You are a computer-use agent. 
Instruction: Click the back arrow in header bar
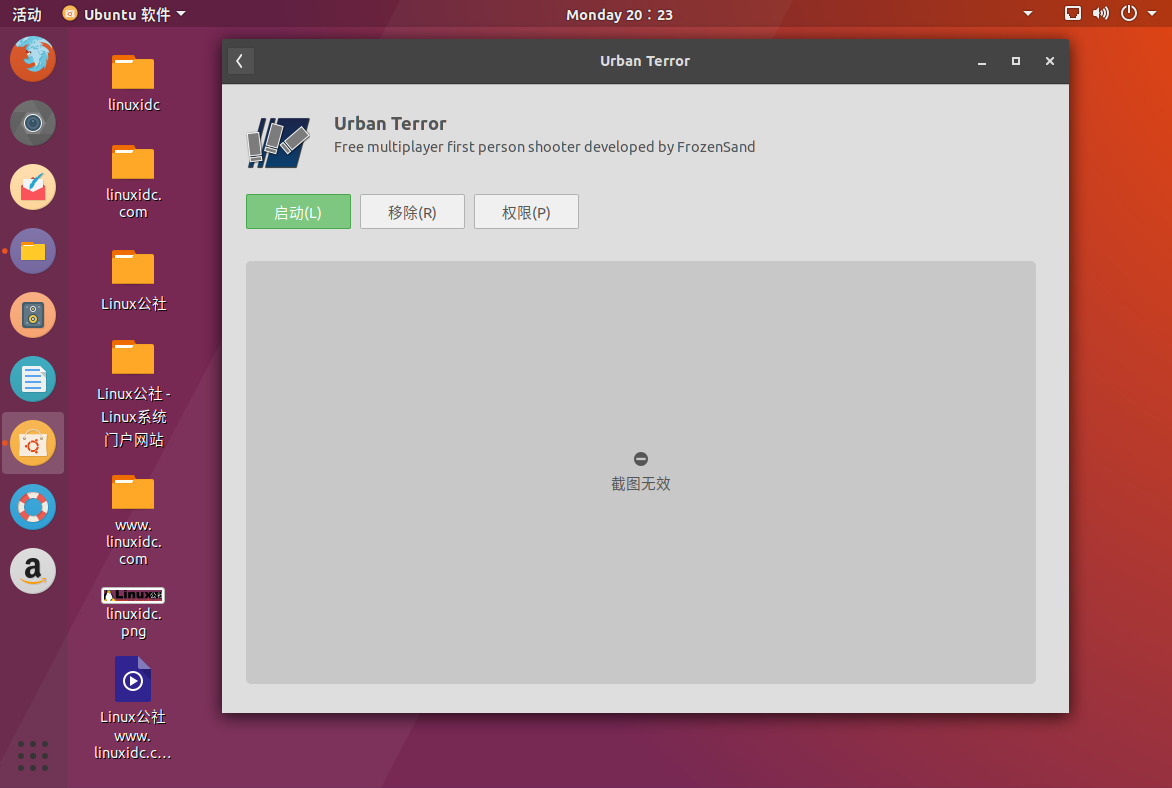[240, 61]
